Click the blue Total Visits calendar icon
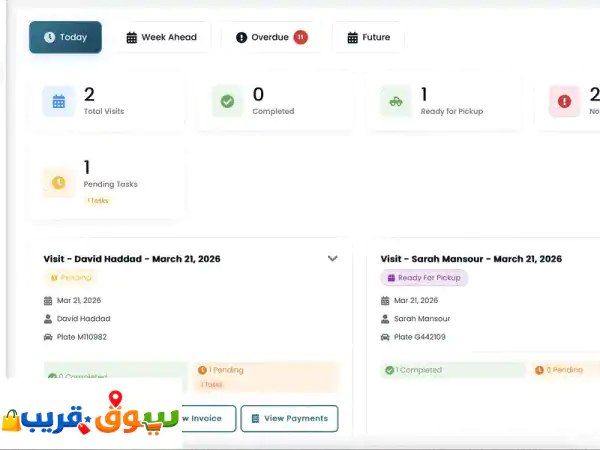Screen dimensions: 600x450 pos(59,101)
